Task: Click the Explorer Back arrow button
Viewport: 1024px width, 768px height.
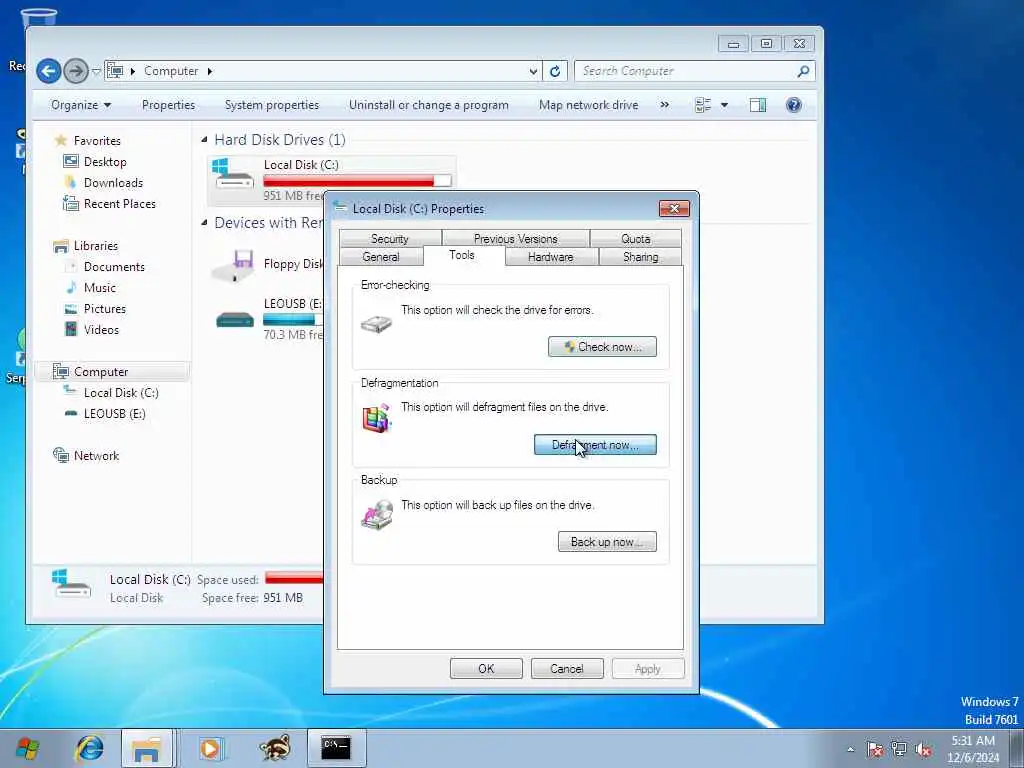Action: tap(49, 71)
